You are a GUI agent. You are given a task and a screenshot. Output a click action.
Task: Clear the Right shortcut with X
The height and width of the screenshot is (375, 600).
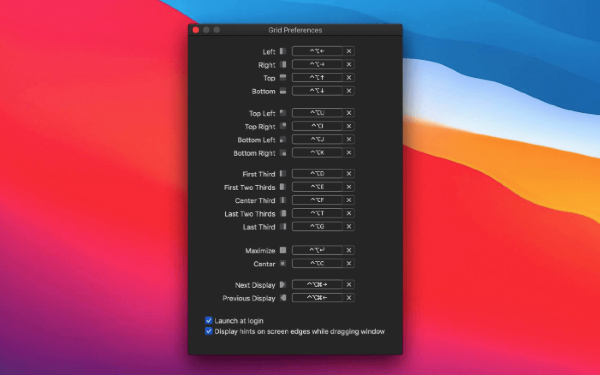click(349, 64)
